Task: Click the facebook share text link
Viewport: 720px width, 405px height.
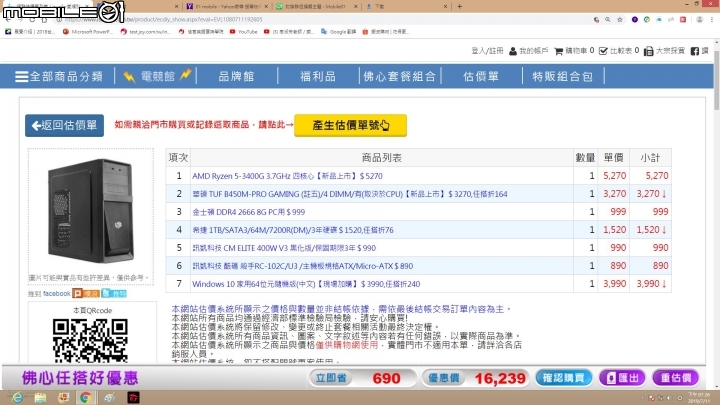Action: 56,293
